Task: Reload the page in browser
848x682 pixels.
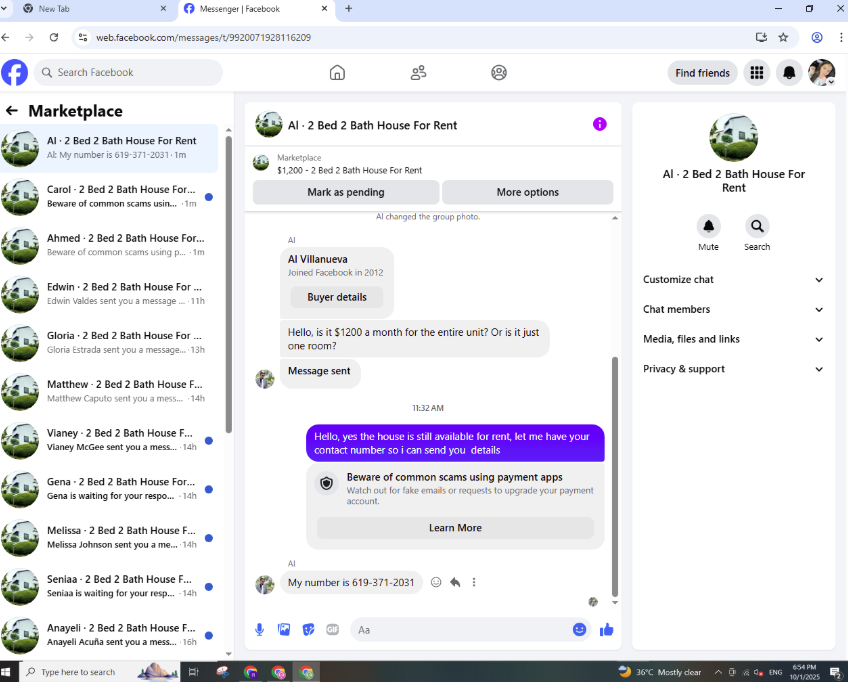Action: pyautogui.click(x=54, y=37)
